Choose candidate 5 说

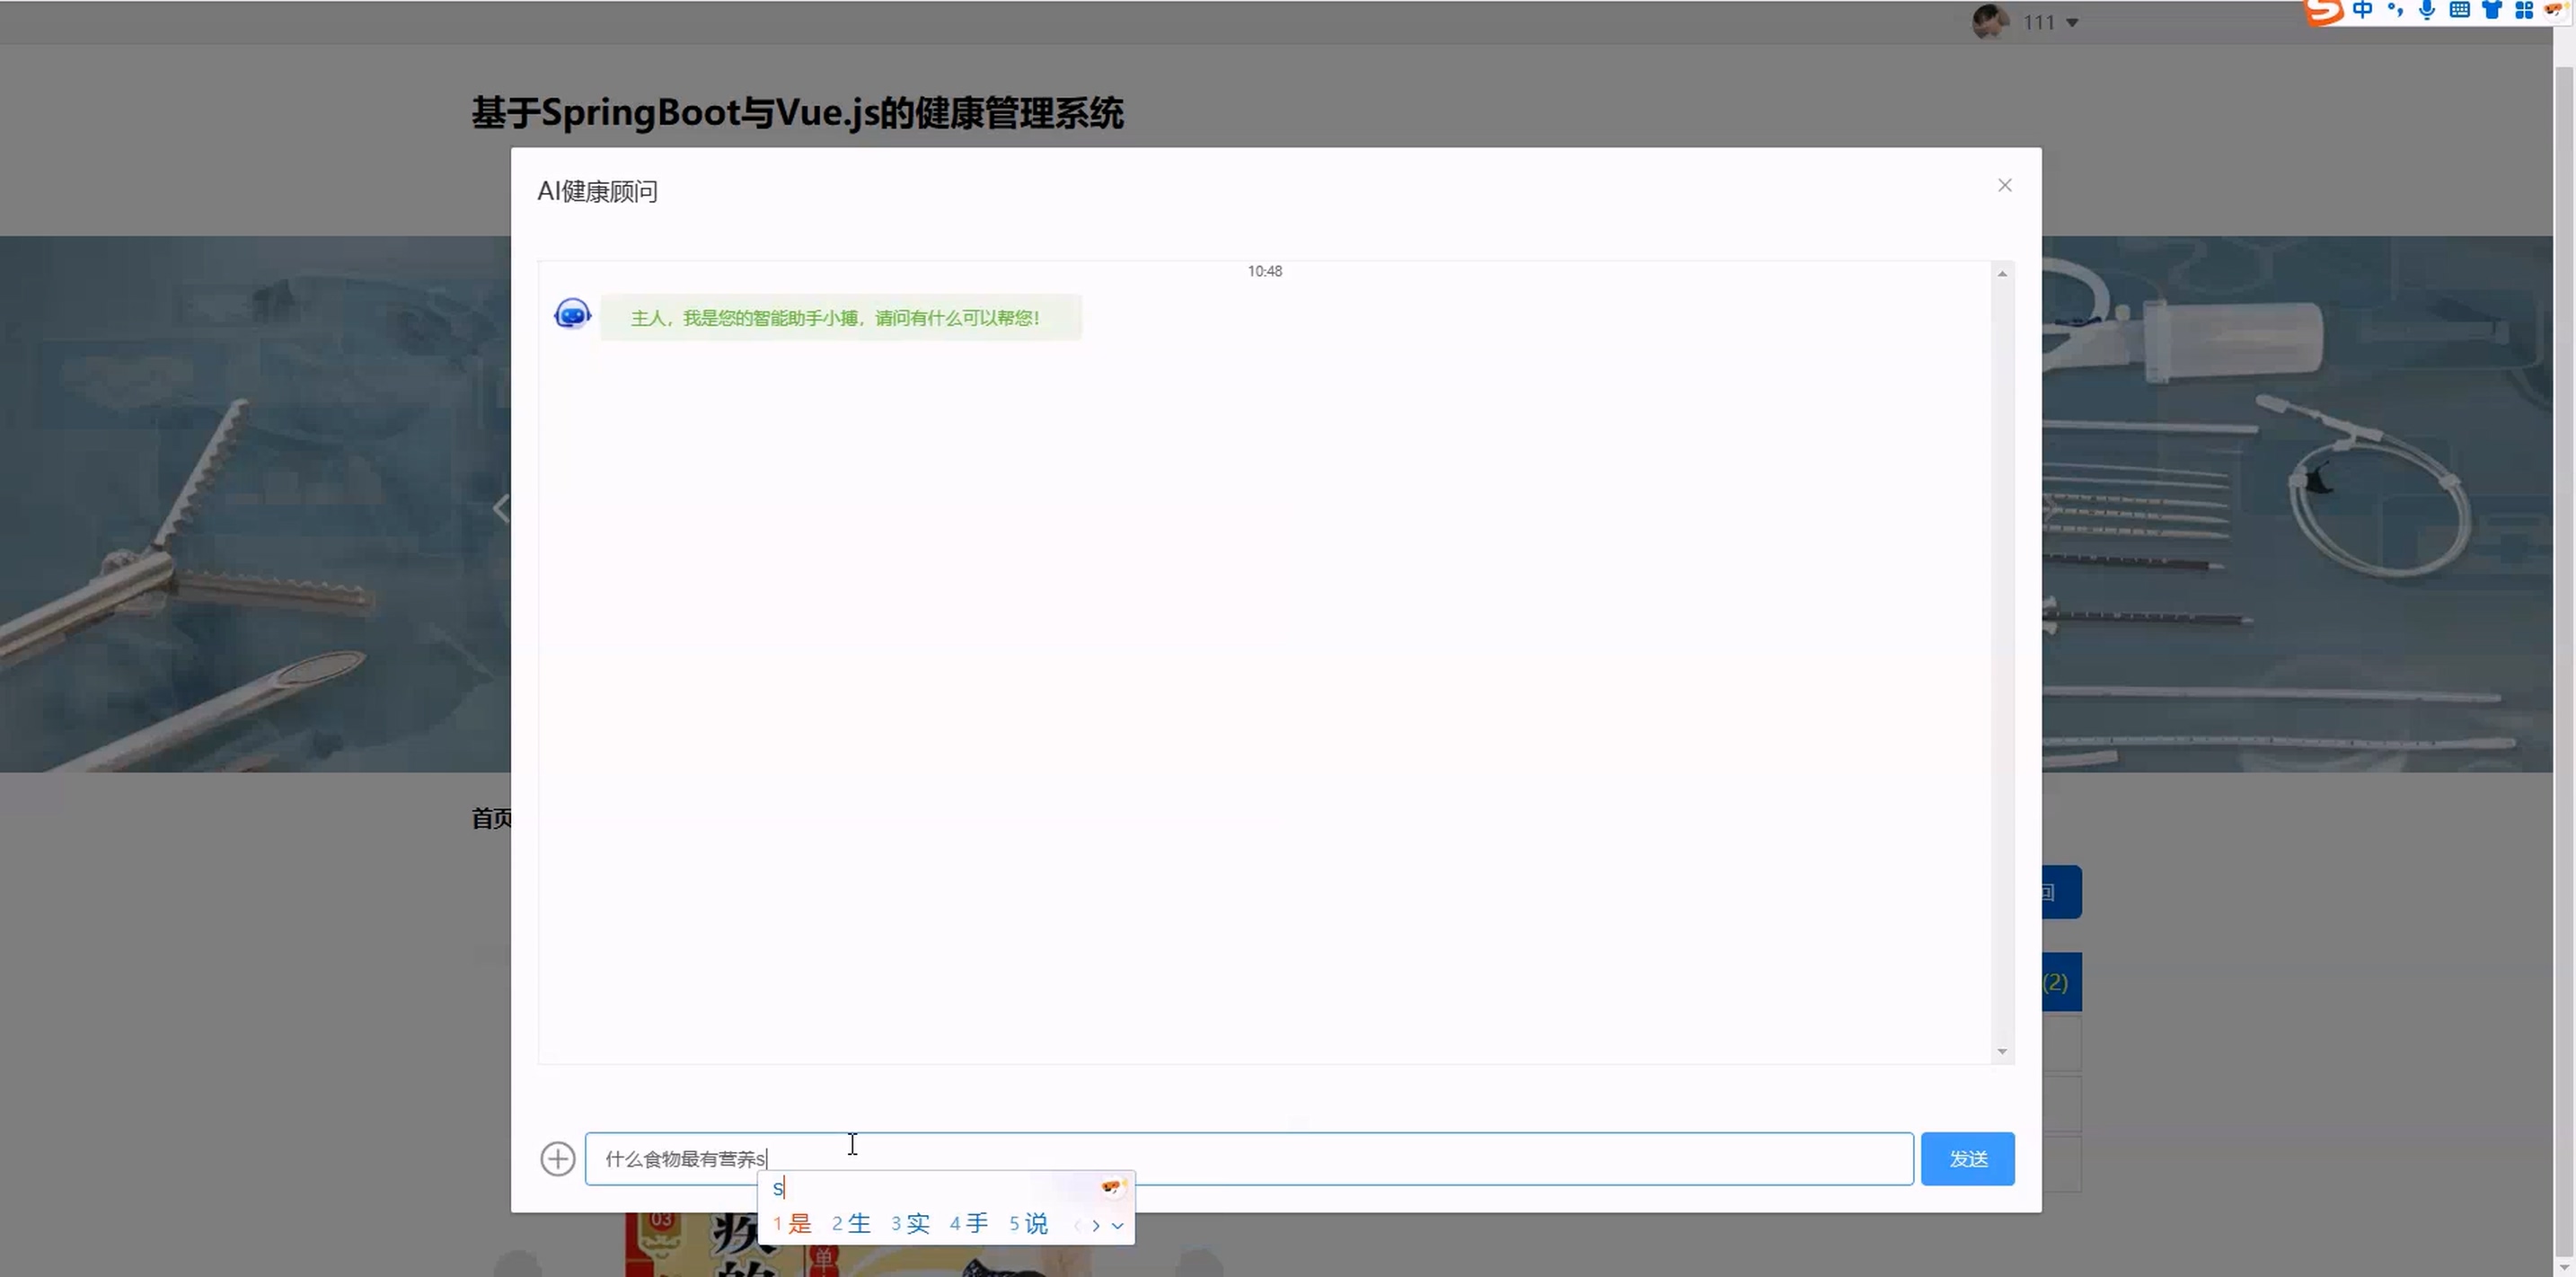(1028, 1223)
